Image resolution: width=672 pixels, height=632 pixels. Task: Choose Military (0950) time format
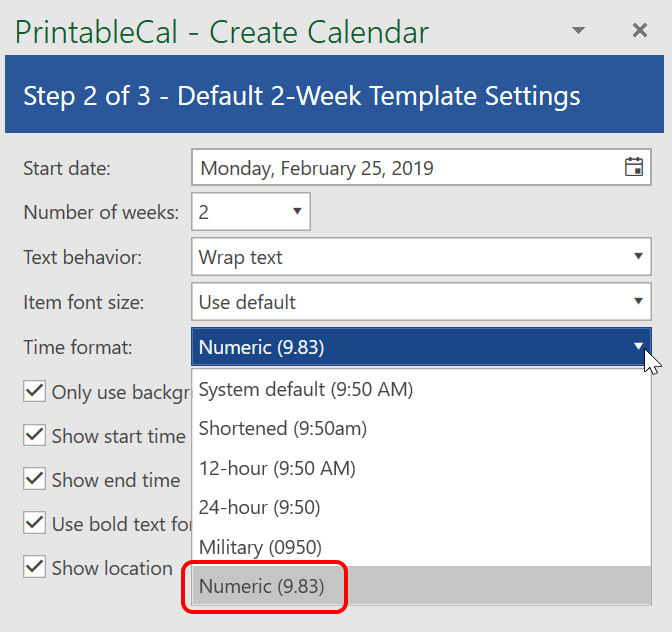click(x=260, y=547)
